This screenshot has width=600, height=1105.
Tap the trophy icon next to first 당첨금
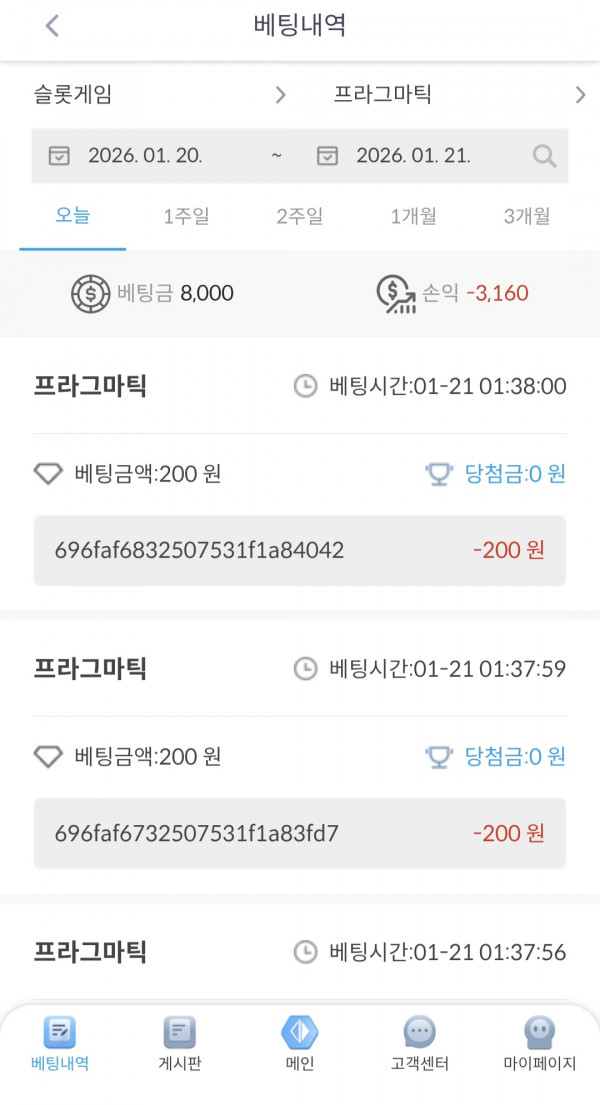[436, 475]
